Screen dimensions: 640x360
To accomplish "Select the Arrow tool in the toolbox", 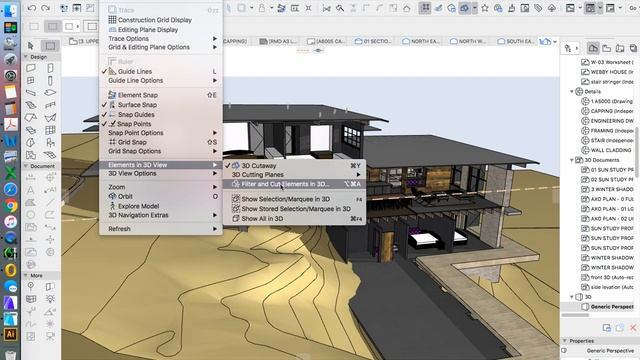I will 31,45.
